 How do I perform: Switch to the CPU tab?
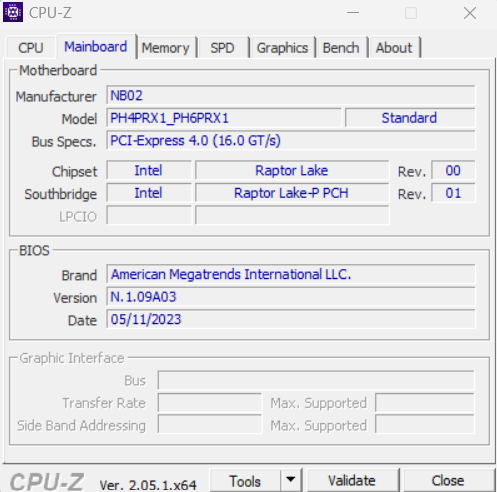(31, 48)
